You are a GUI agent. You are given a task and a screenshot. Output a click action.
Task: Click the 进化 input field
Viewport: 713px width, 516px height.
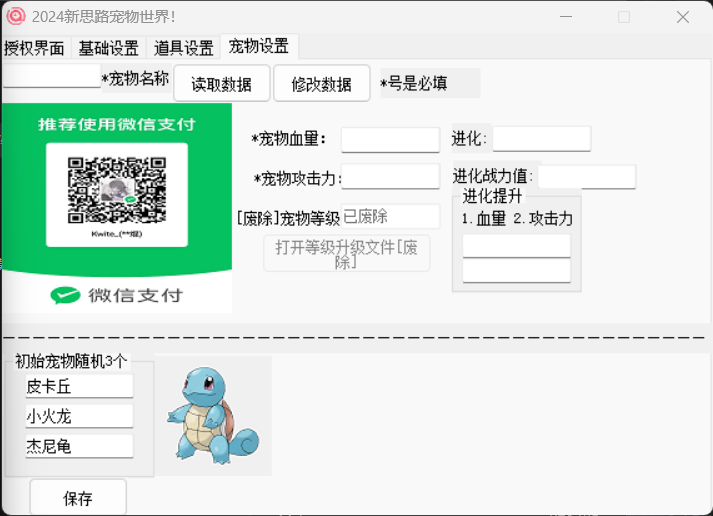coord(542,139)
